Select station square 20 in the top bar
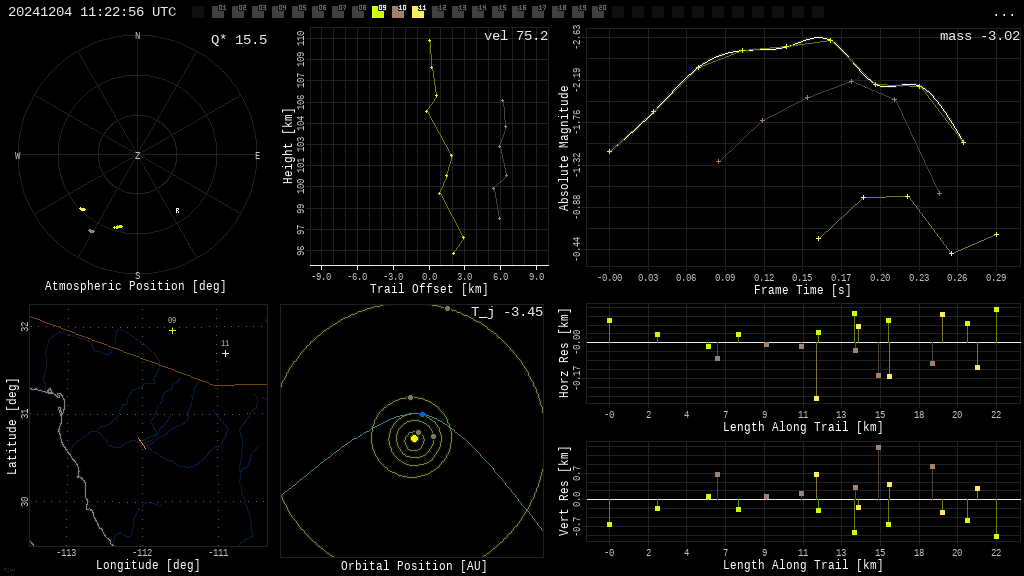This screenshot has width=1024, height=576. [x=597, y=12]
